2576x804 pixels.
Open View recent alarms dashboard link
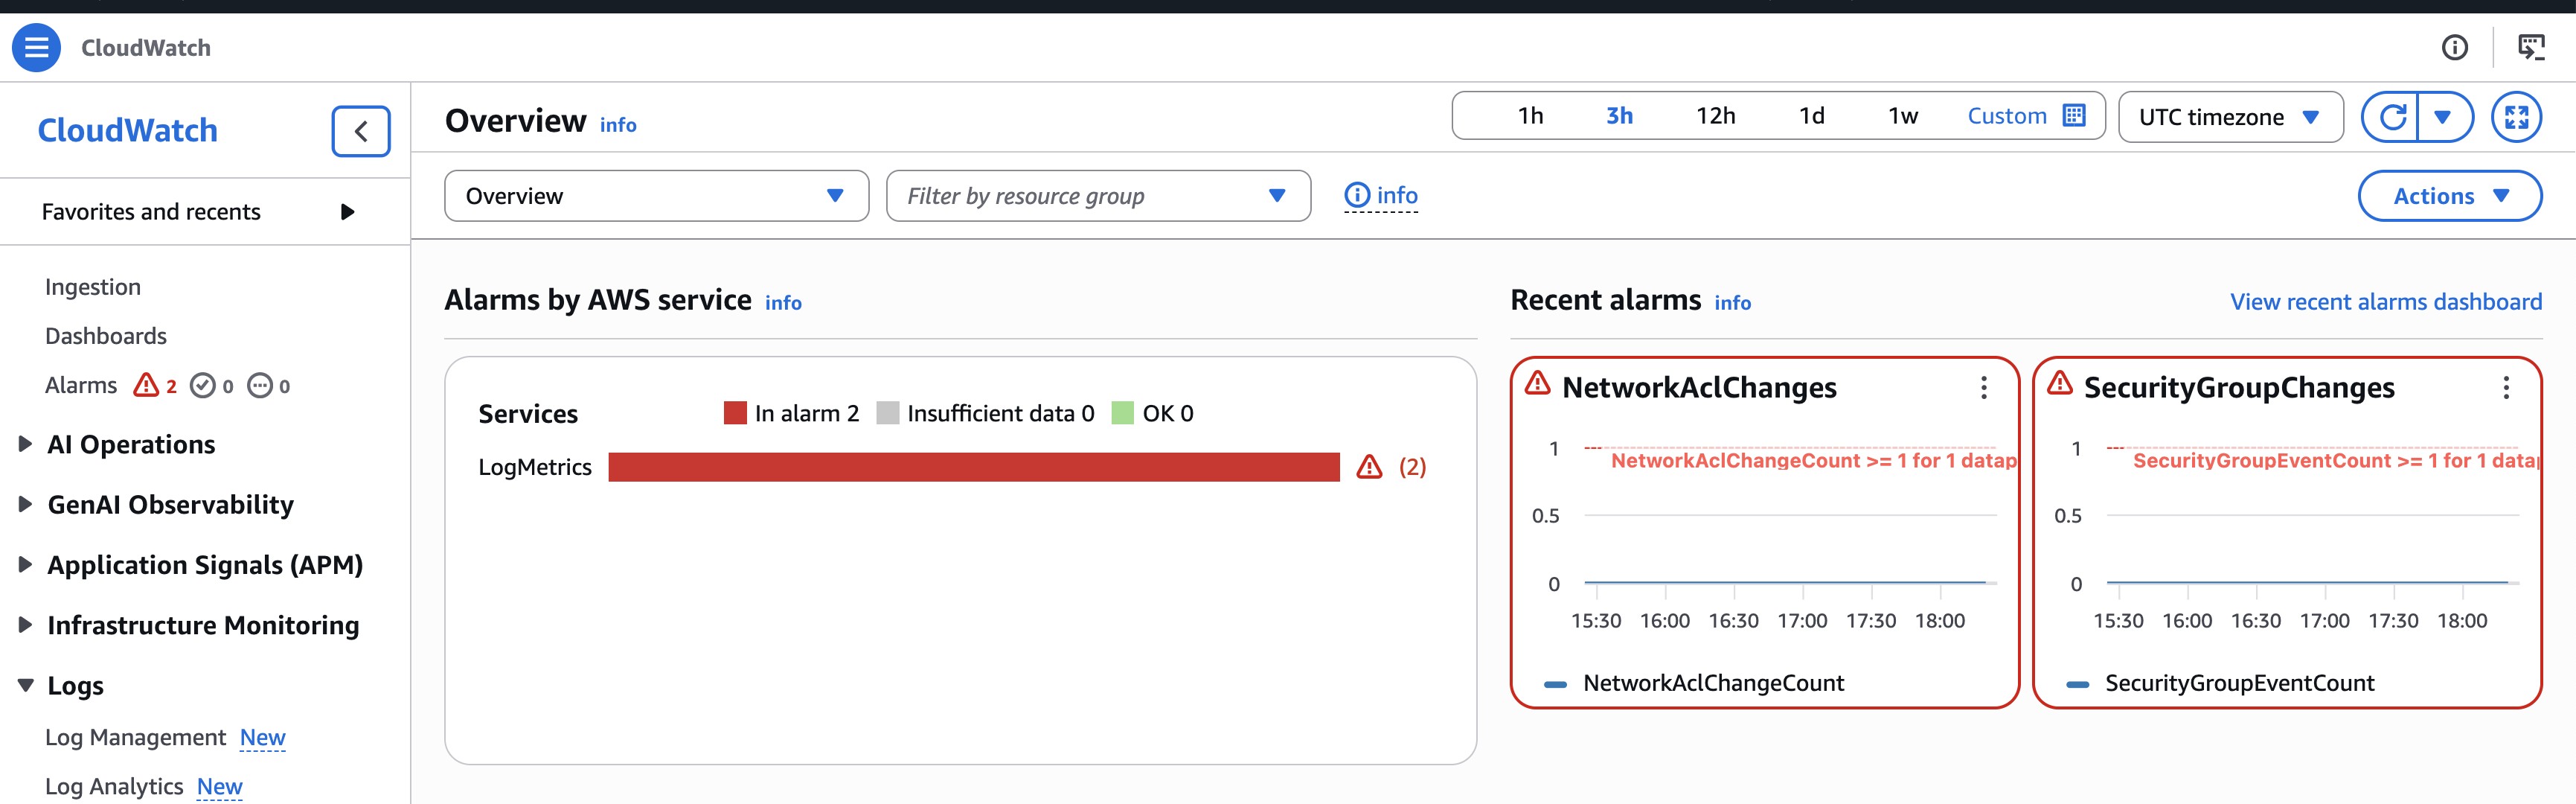(2385, 302)
